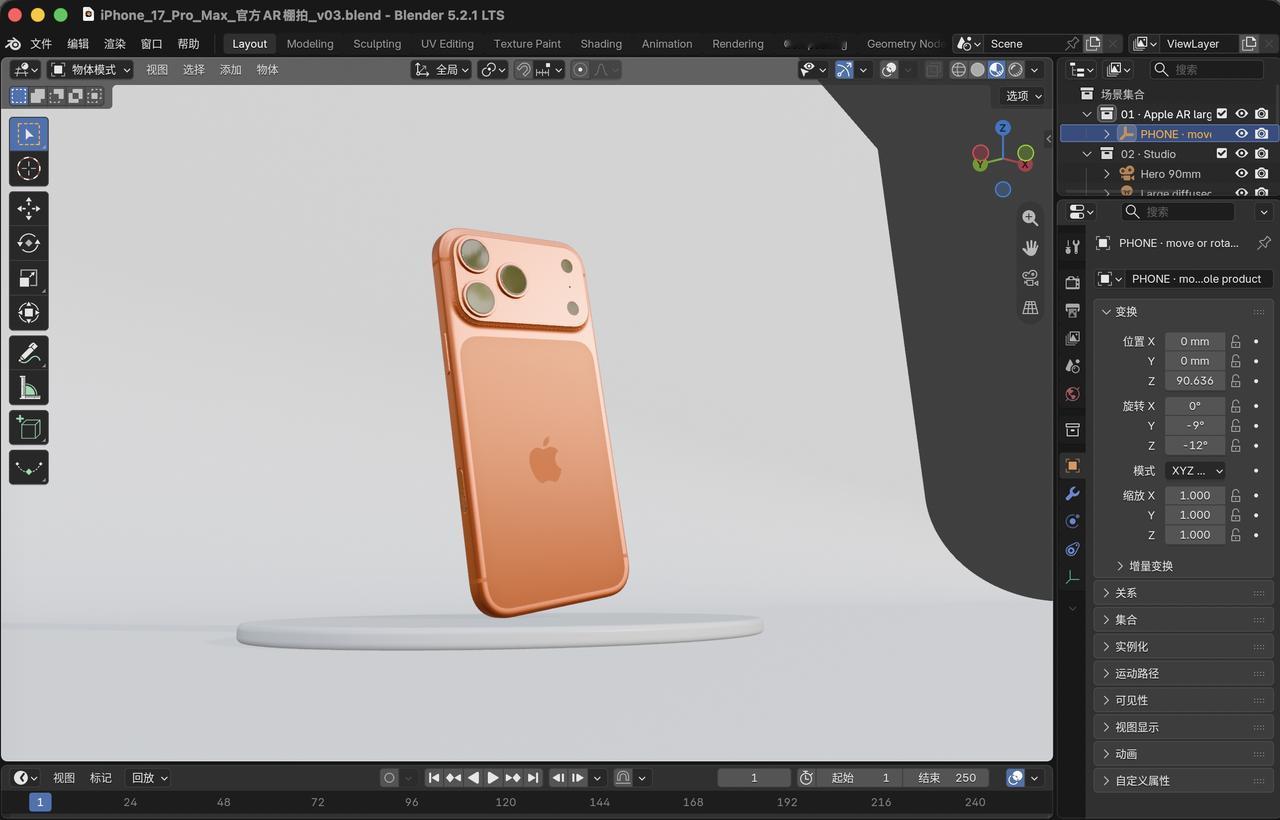Viewport: 1280px width, 820px height.
Task: Select the Rotate tool
Action: (x=29, y=243)
